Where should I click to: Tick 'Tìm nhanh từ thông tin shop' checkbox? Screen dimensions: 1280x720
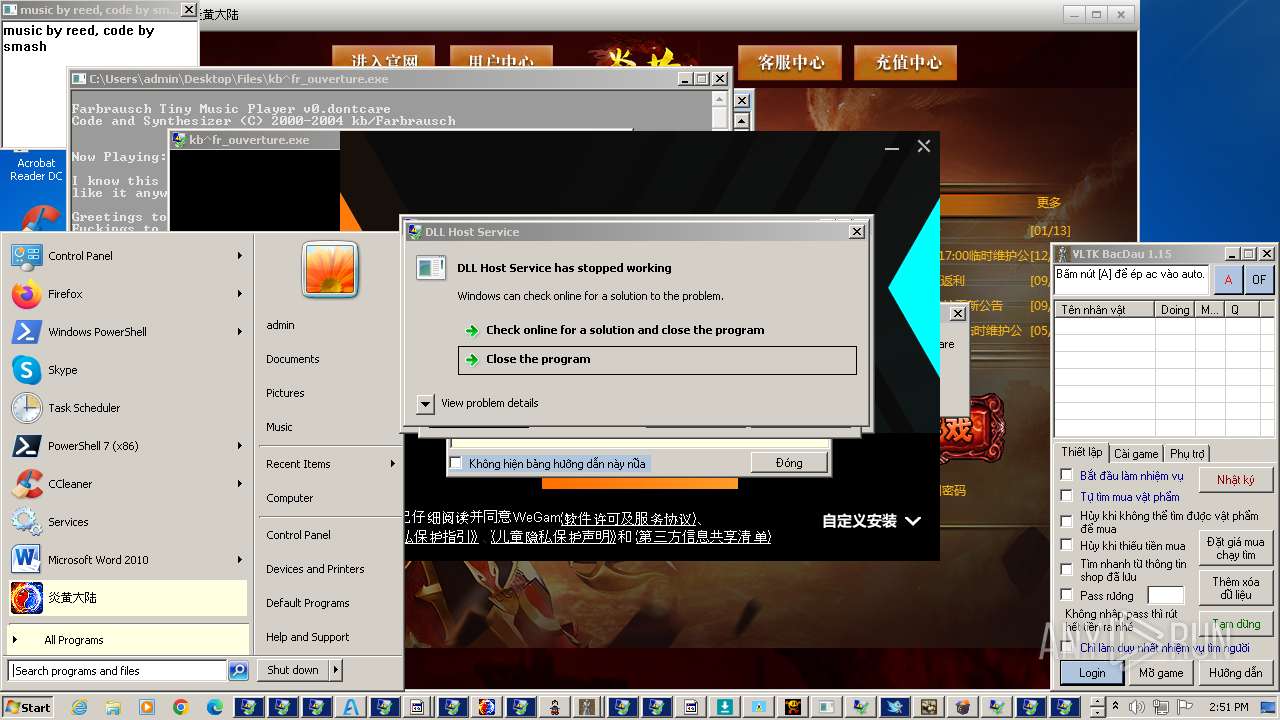click(1067, 568)
